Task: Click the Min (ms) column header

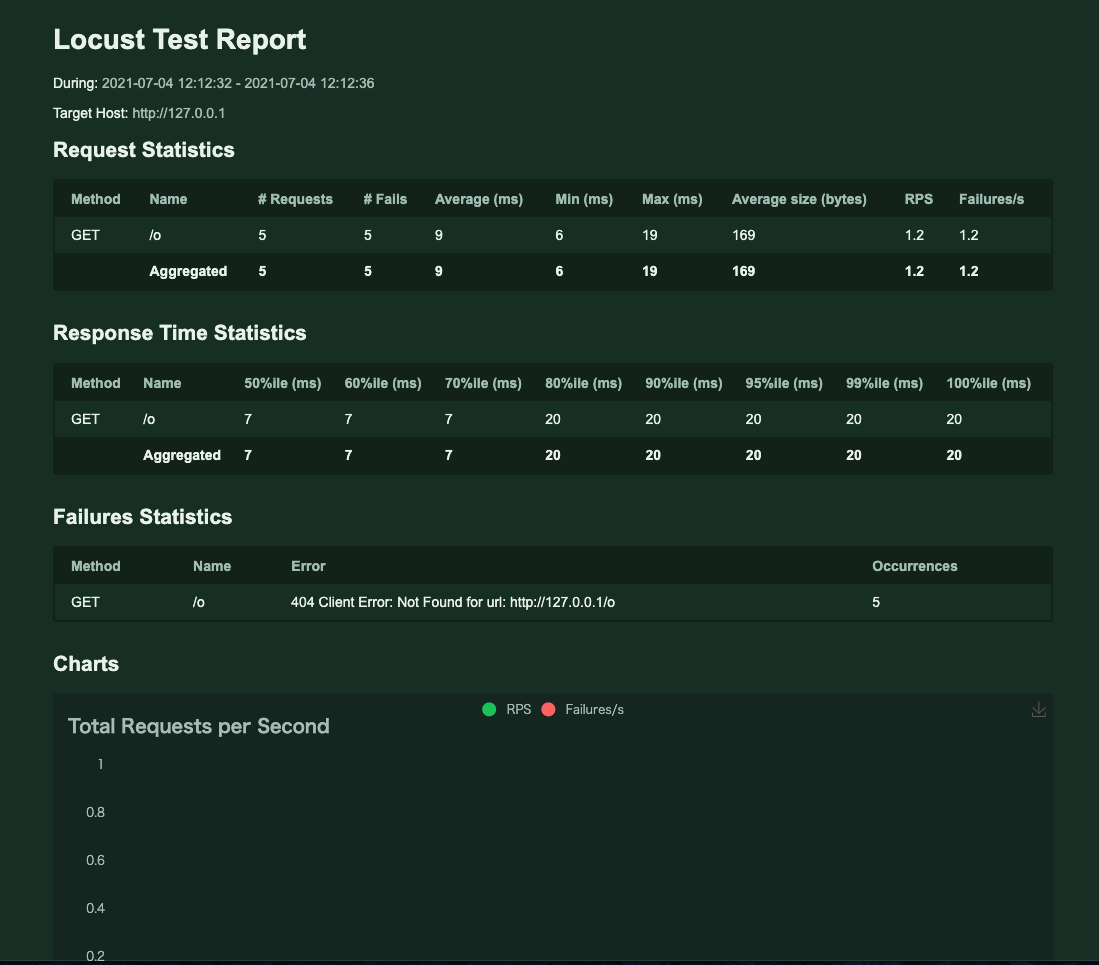Action: click(x=584, y=199)
